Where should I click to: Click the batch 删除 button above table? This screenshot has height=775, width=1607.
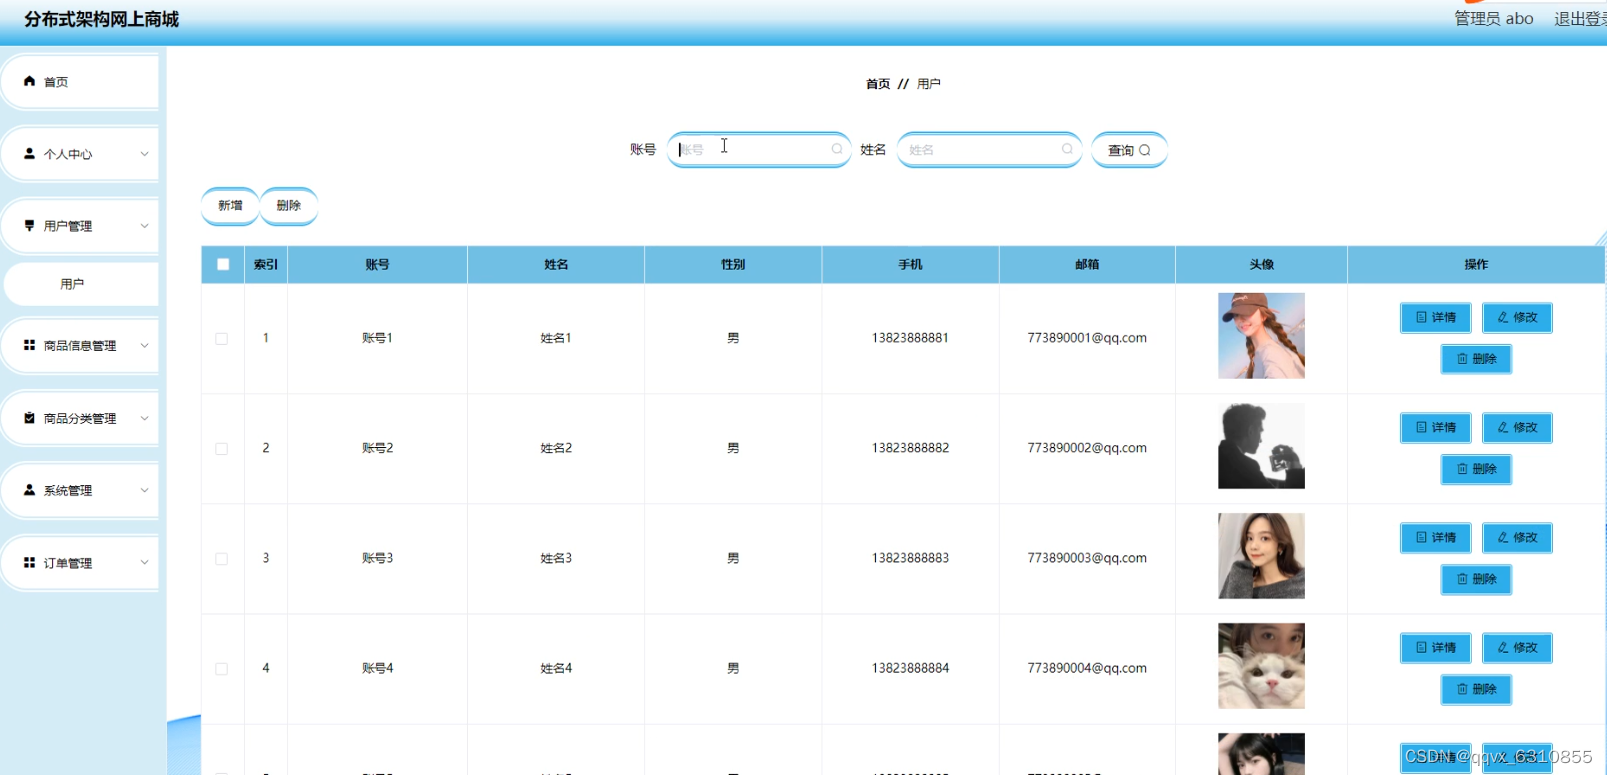click(x=289, y=205)
